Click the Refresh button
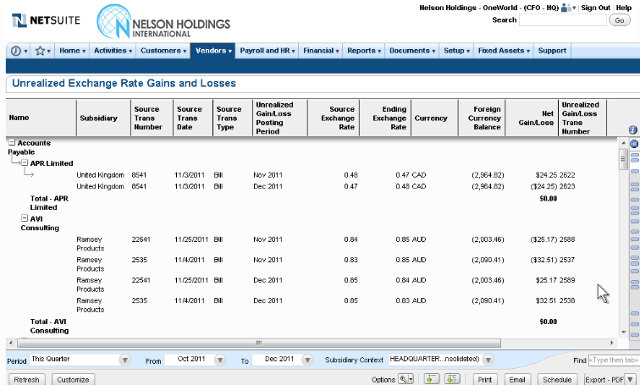This screenshot has width=640, height=385. 27,379
